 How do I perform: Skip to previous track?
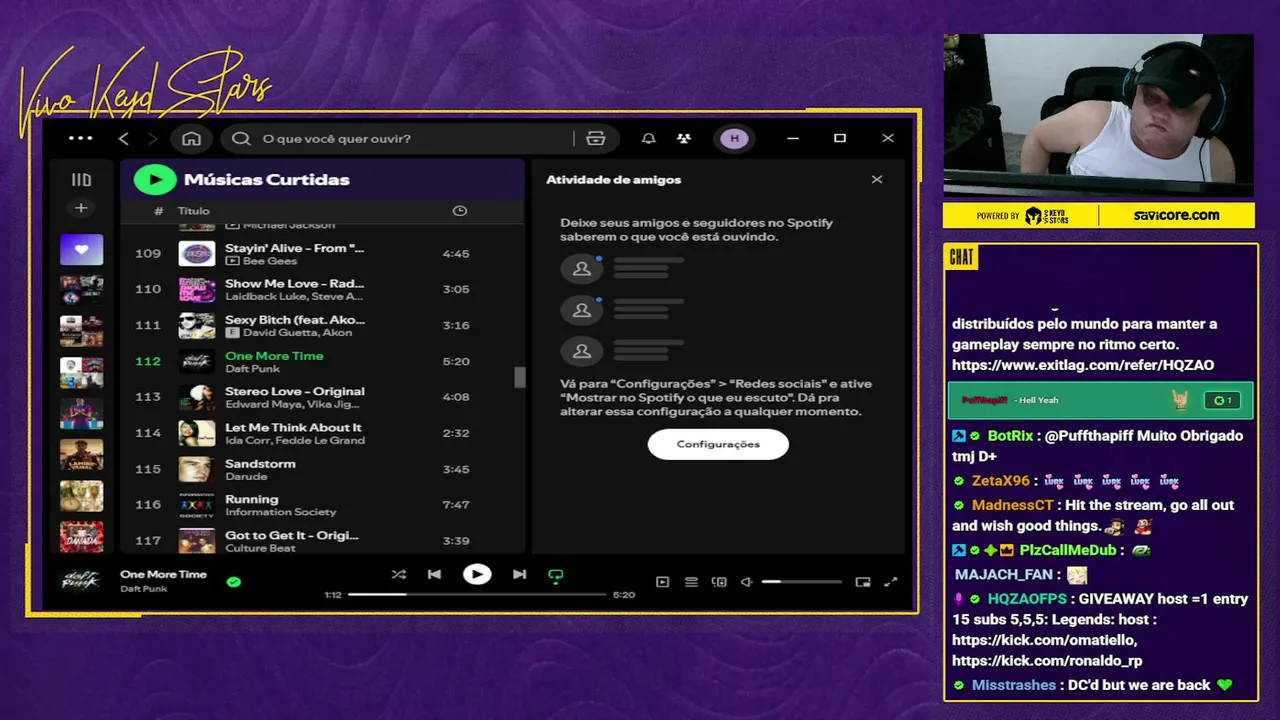coord(434,575)
